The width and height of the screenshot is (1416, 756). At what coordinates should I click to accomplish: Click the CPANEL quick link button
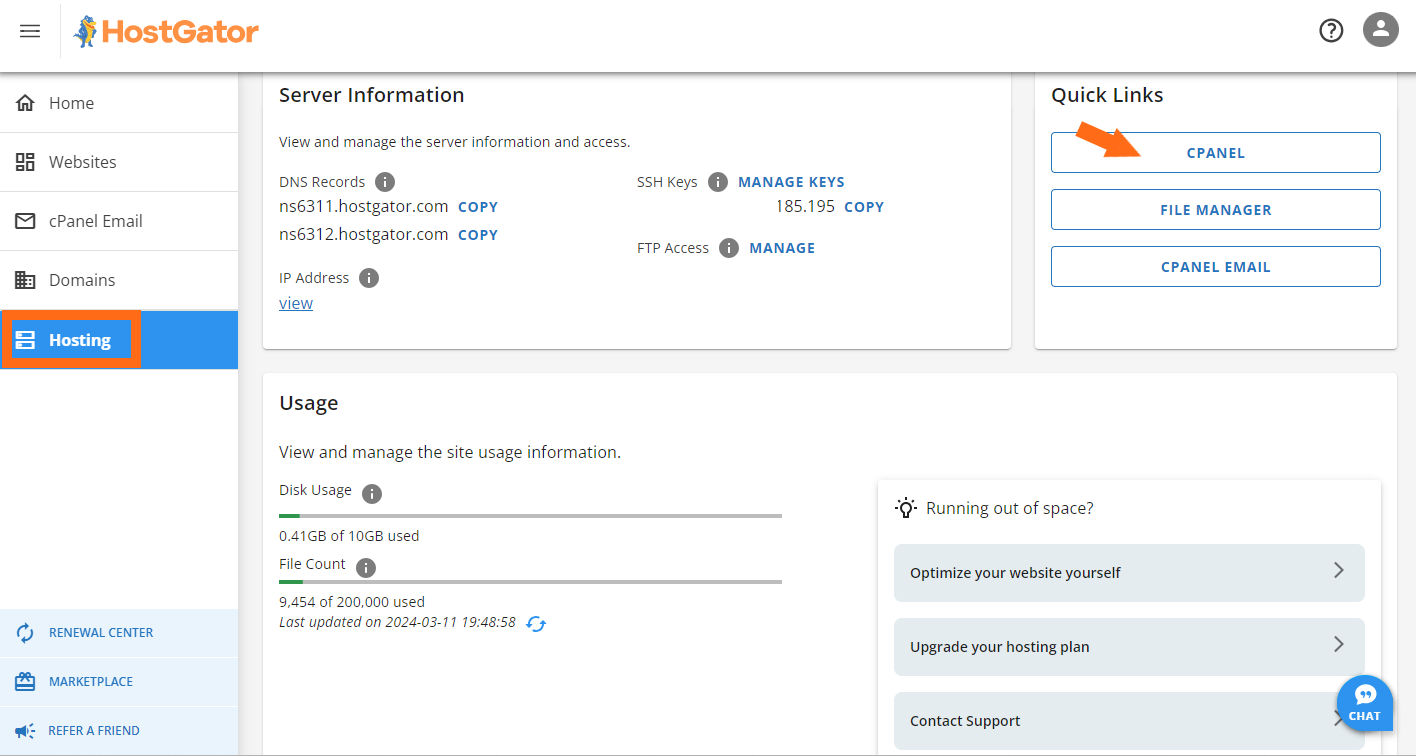click(1215, 152)
